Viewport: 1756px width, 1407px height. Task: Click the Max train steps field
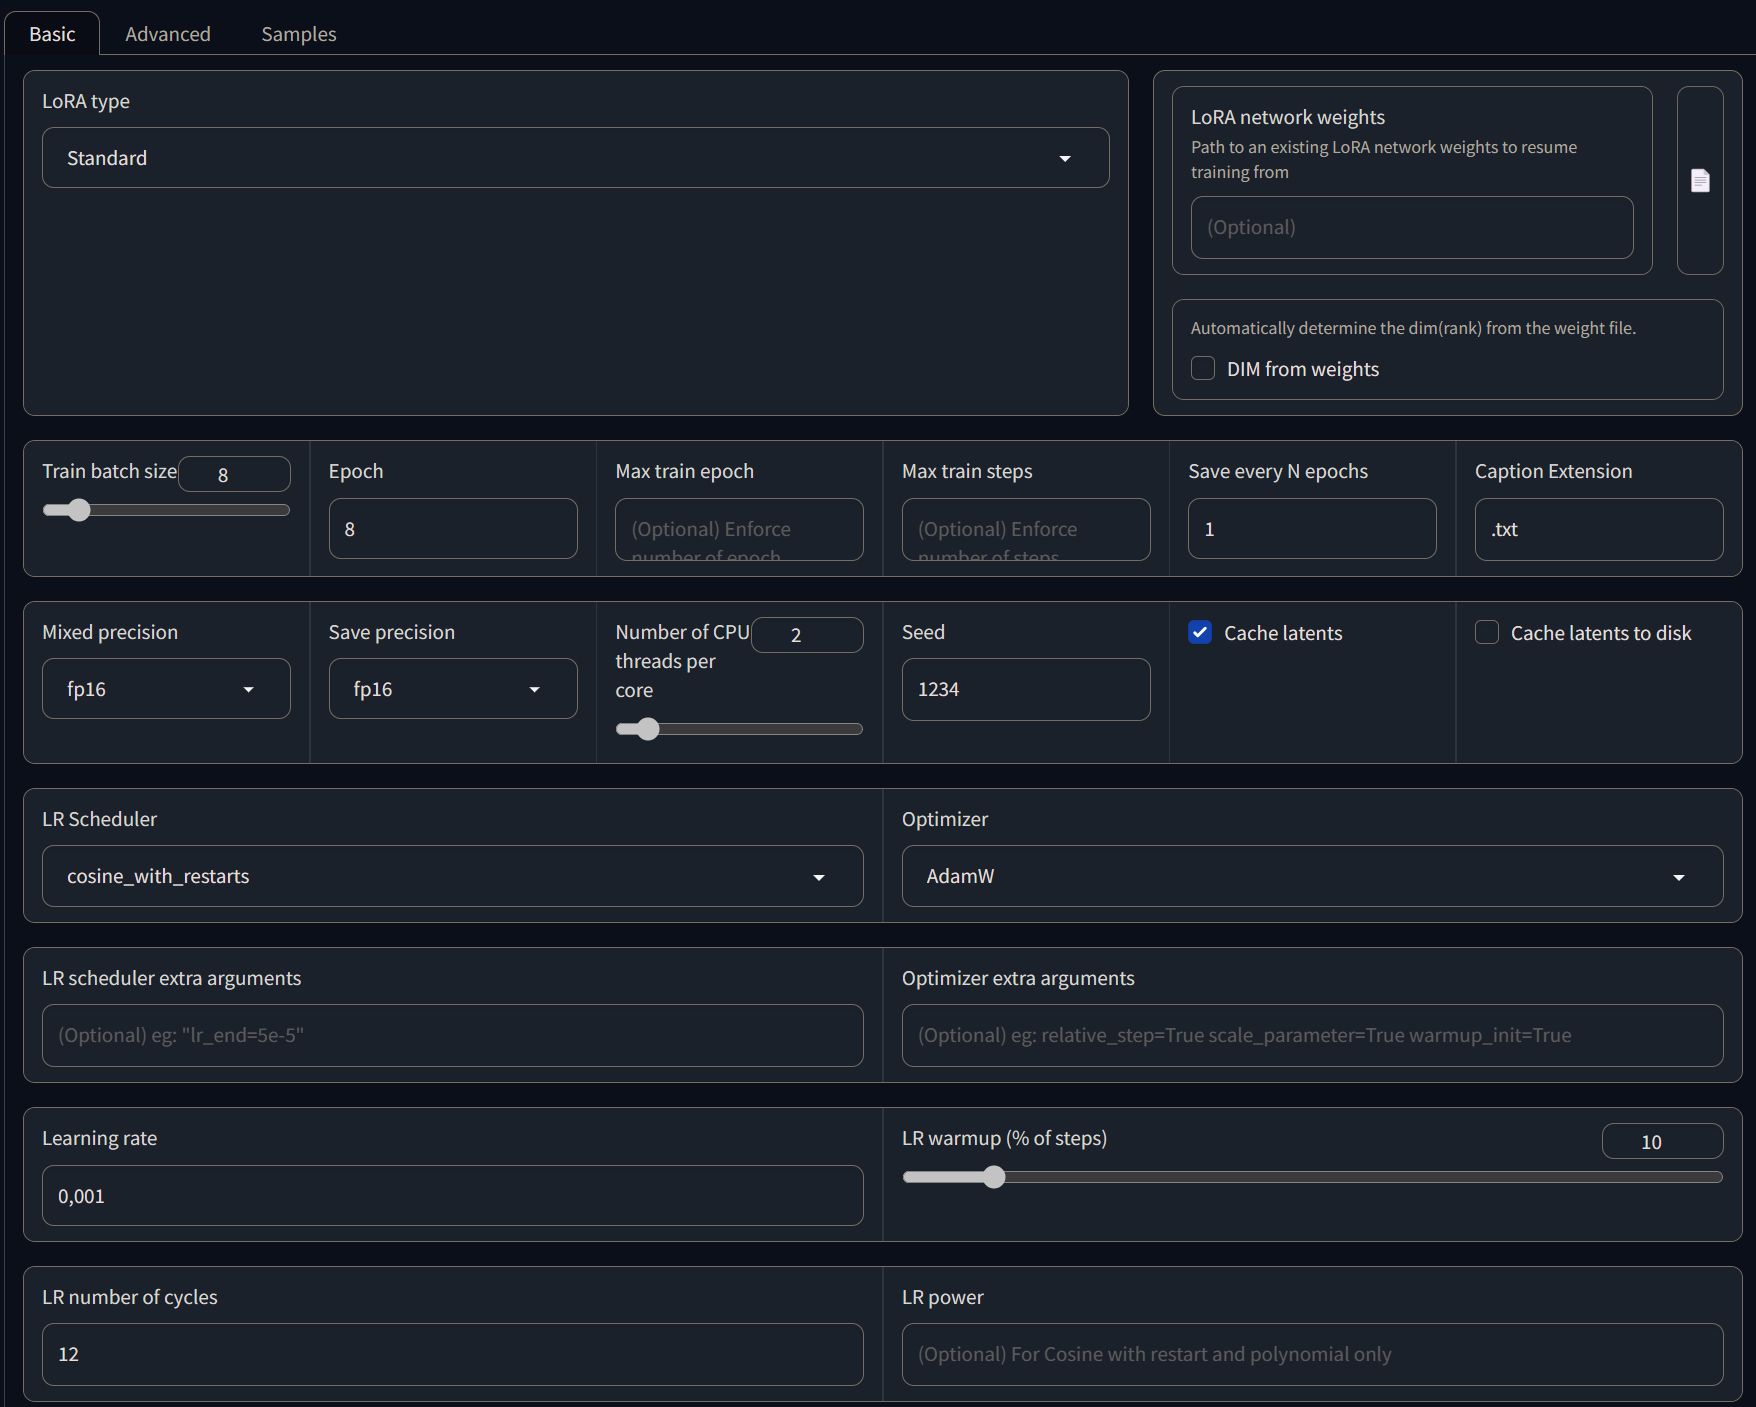(1026, 529)
